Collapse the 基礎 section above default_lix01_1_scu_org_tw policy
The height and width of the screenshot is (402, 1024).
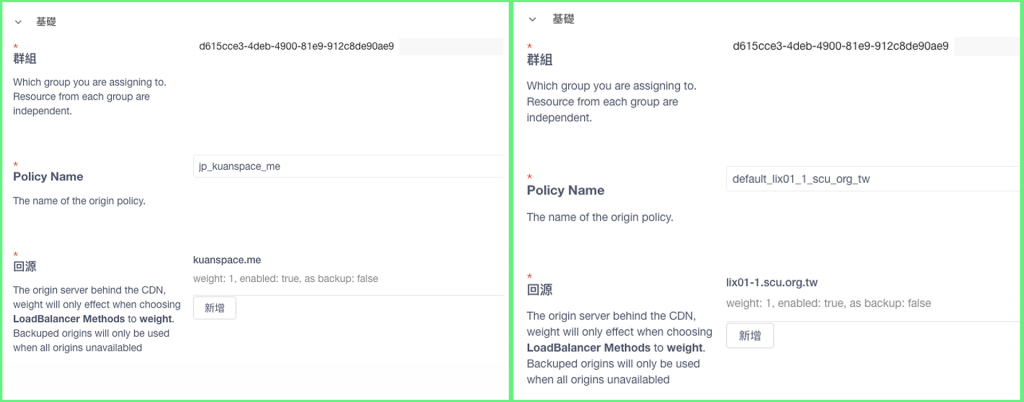point(532,19)
